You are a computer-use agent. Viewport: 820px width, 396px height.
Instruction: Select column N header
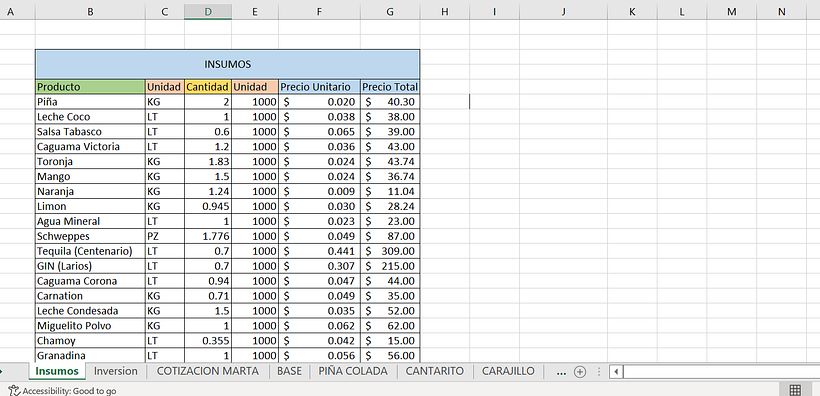[x=781, y=12]
